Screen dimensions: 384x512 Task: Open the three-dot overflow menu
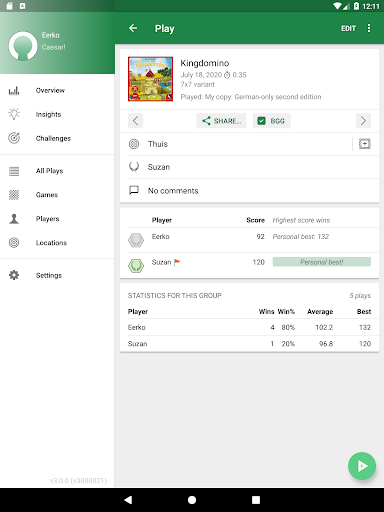[369, 28]
